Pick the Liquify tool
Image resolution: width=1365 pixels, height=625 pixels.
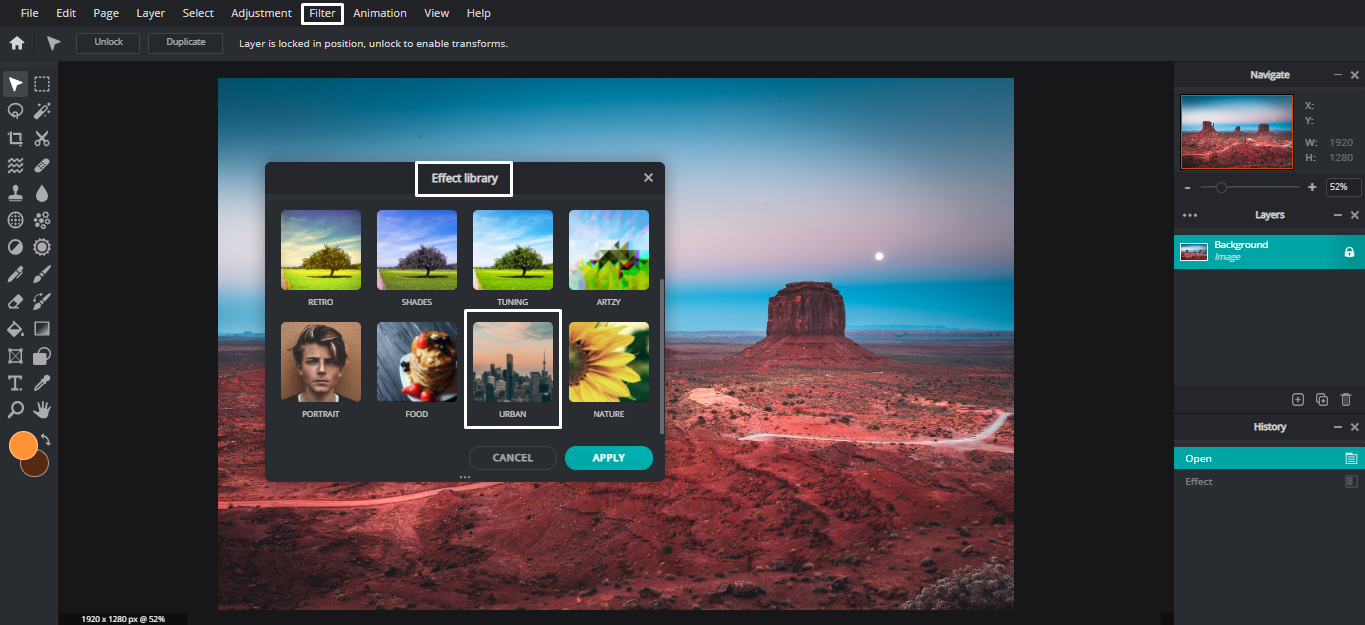15,165
